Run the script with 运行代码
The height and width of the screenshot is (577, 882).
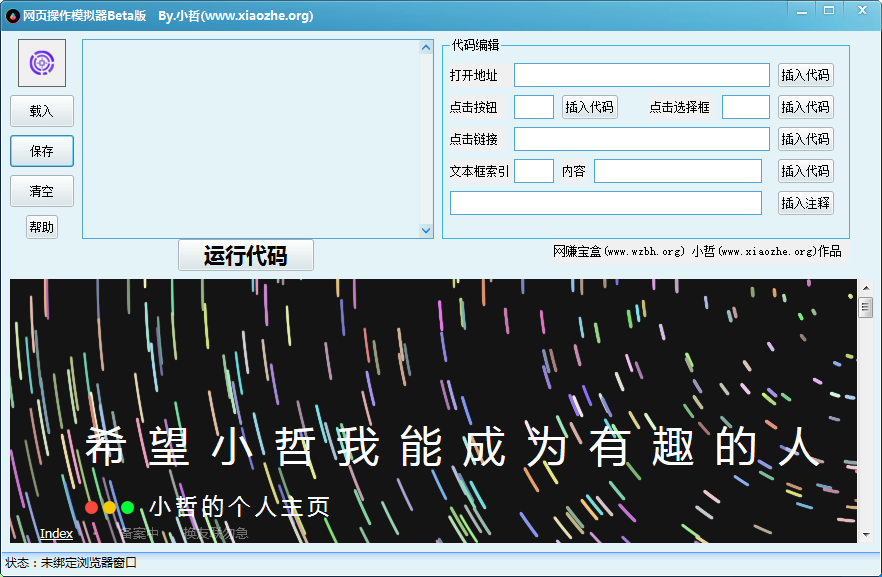[246, 255]
